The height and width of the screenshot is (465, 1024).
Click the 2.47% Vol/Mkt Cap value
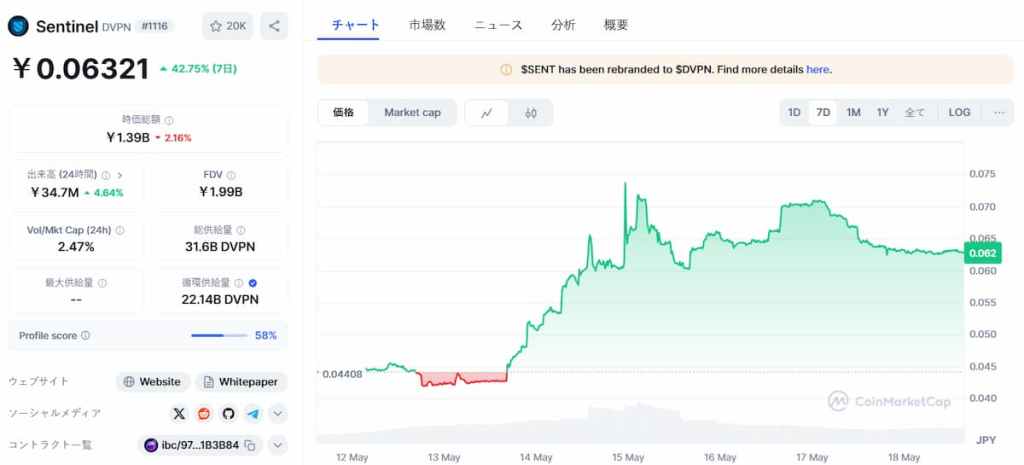[x=76, y=248]
